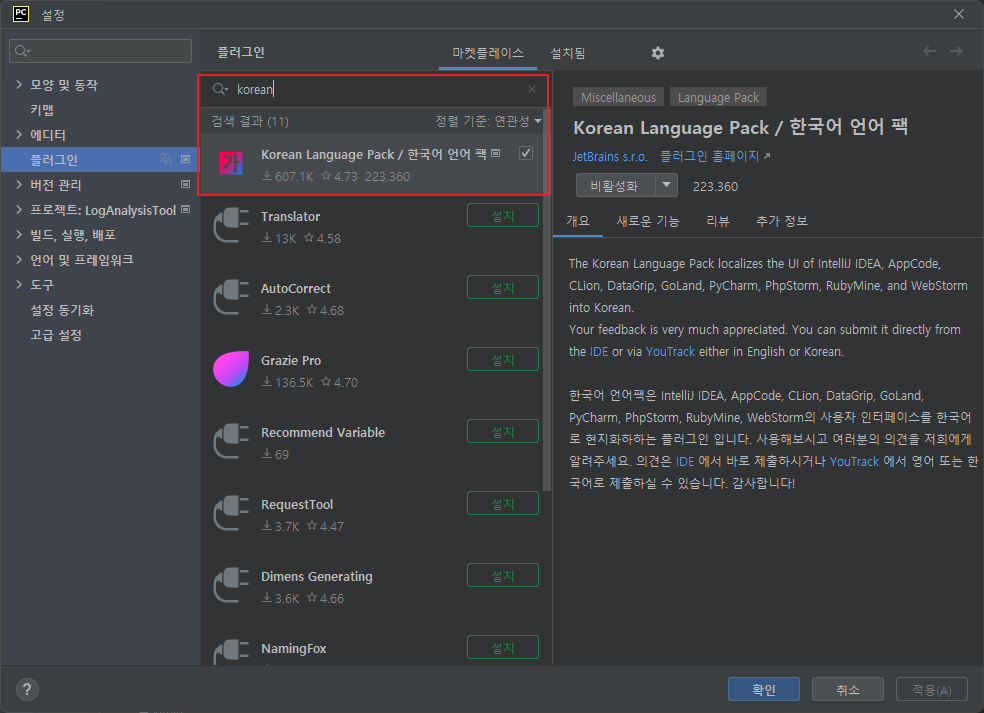
Task: Click the 취소 button
Action: click(848, 689)
